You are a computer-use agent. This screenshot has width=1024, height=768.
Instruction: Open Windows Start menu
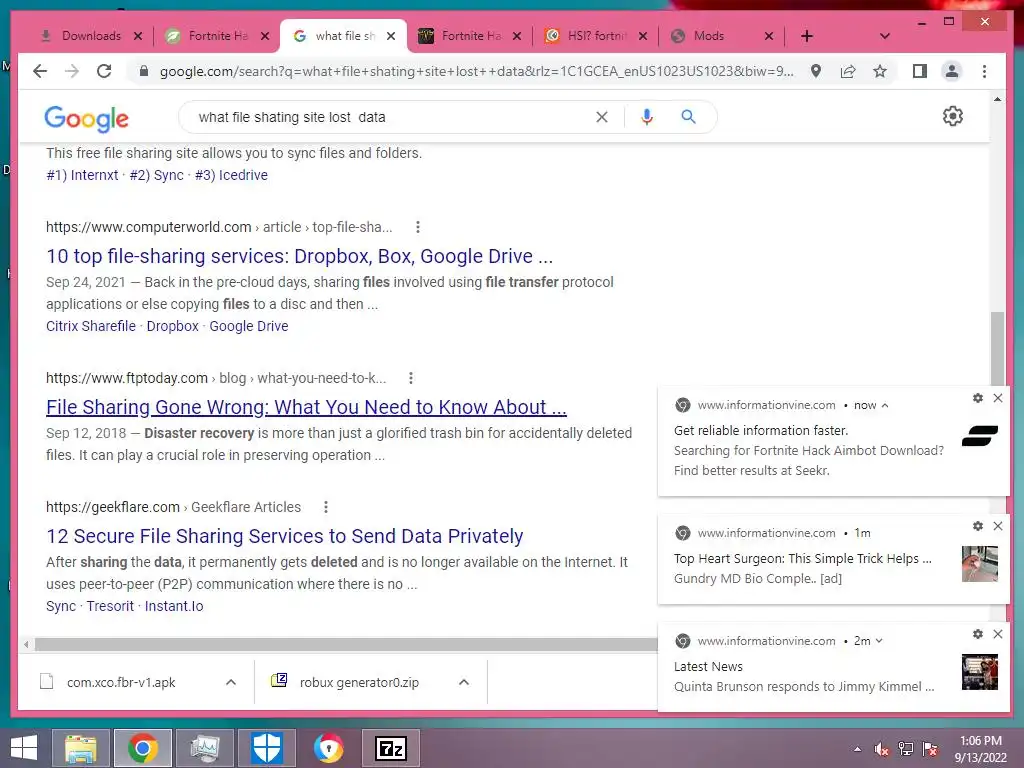[24, 748]
